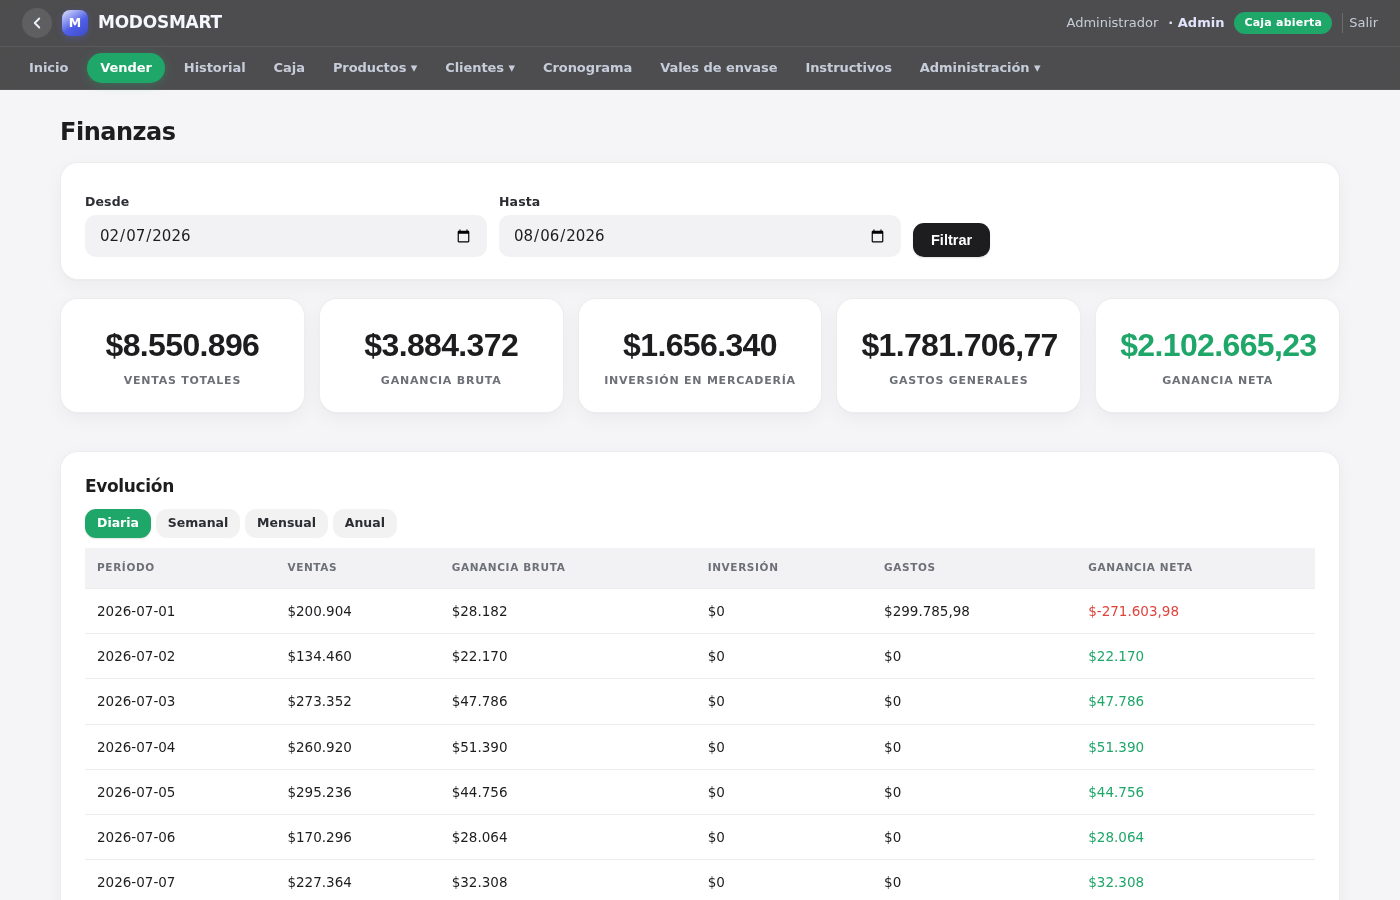Click net profit $47.786 in green

(x=1116, y=701)
